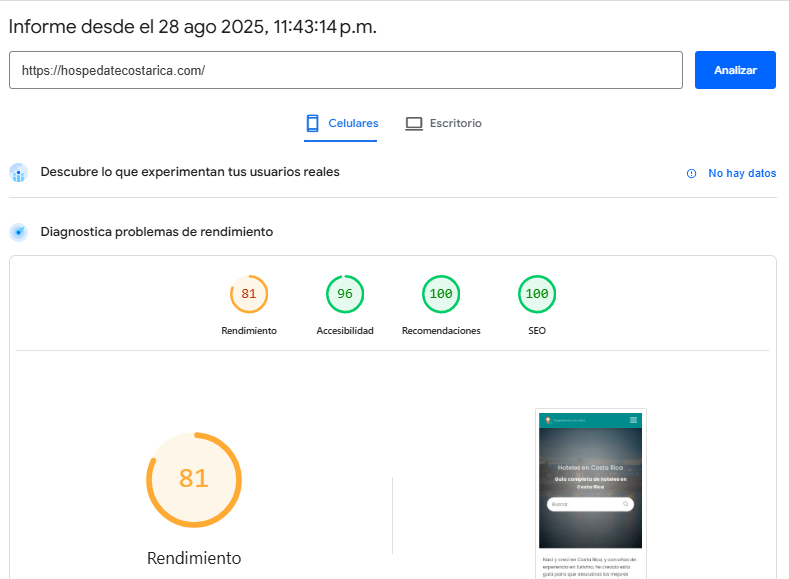Click the info icon next to No hay datos
Image resolution: width=789 pixels, height=579 pixels.
tap(691, 173)
